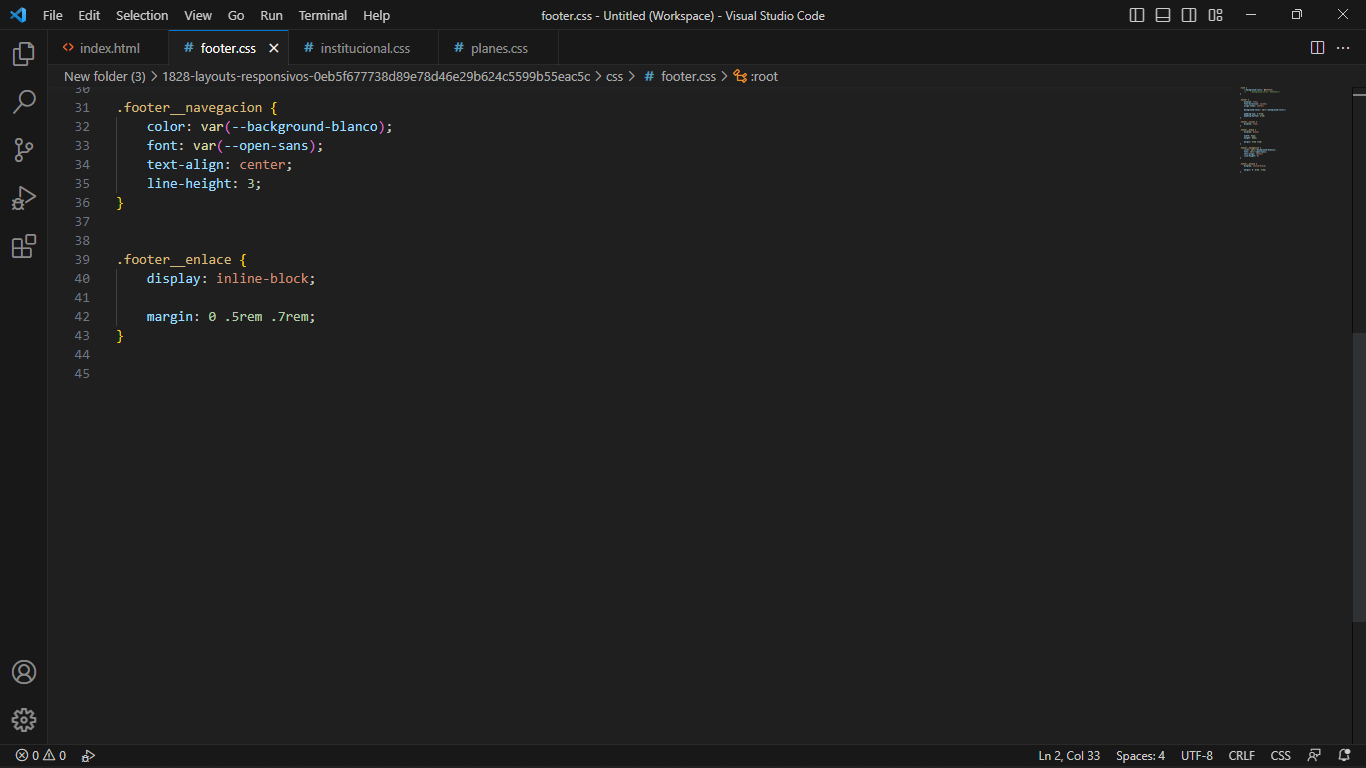The width and height of the screenshot is (1366, 768).
Task: Click the .footer__navegacion selector line
Action: 197,107
